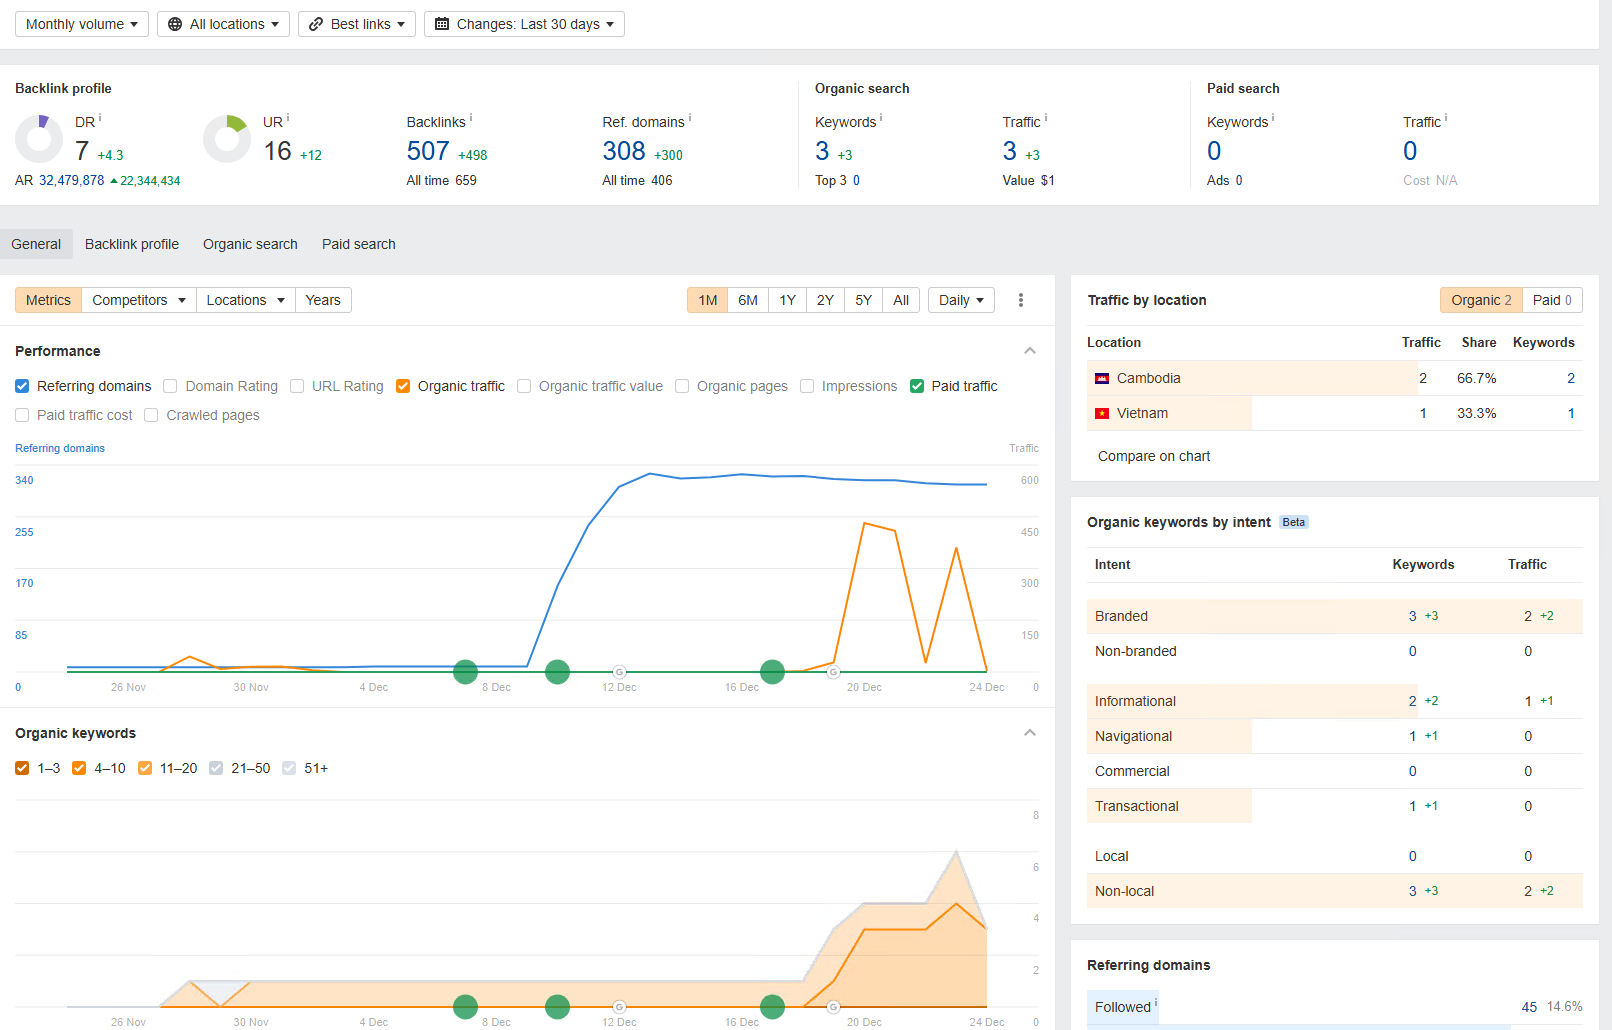This screenshot has height=1030, width=1612.
Task: Click the Informational intent row
Action: pyautogui.click(x=1335, y=701)
